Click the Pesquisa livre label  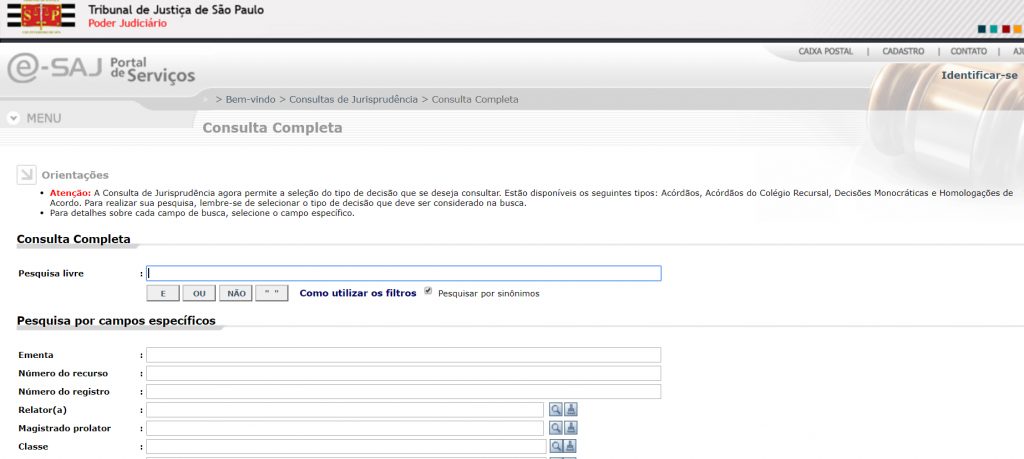pos(51,274)
